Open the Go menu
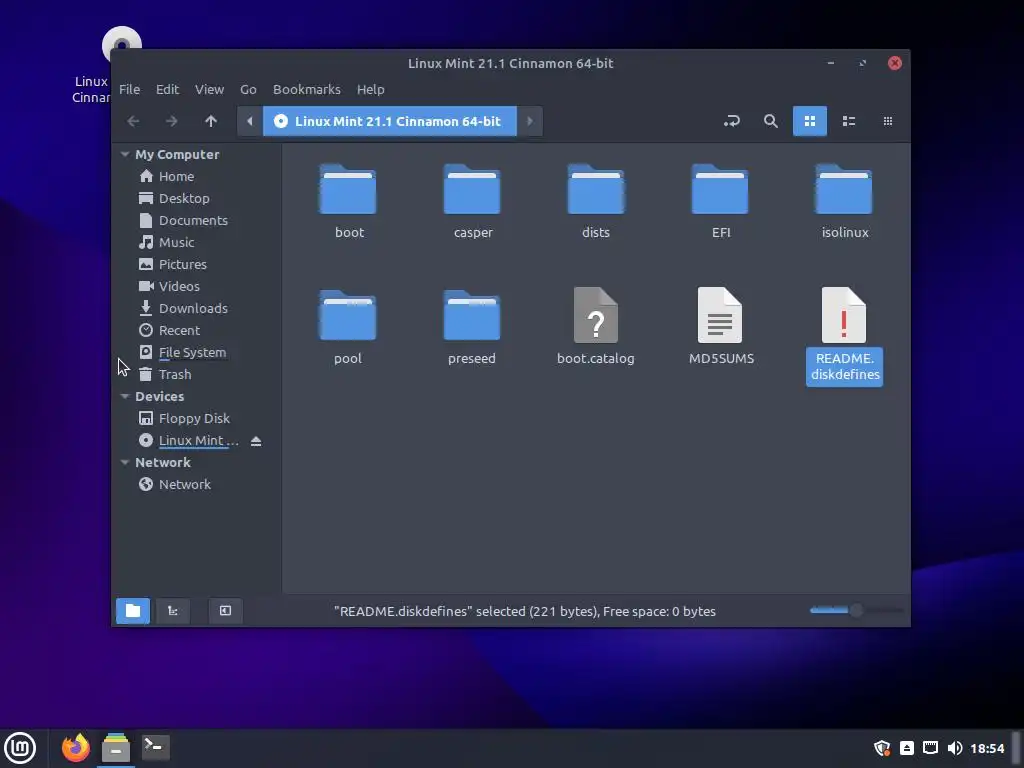The width and height of the screenshot is (1024, 768). tap(248, 89)
